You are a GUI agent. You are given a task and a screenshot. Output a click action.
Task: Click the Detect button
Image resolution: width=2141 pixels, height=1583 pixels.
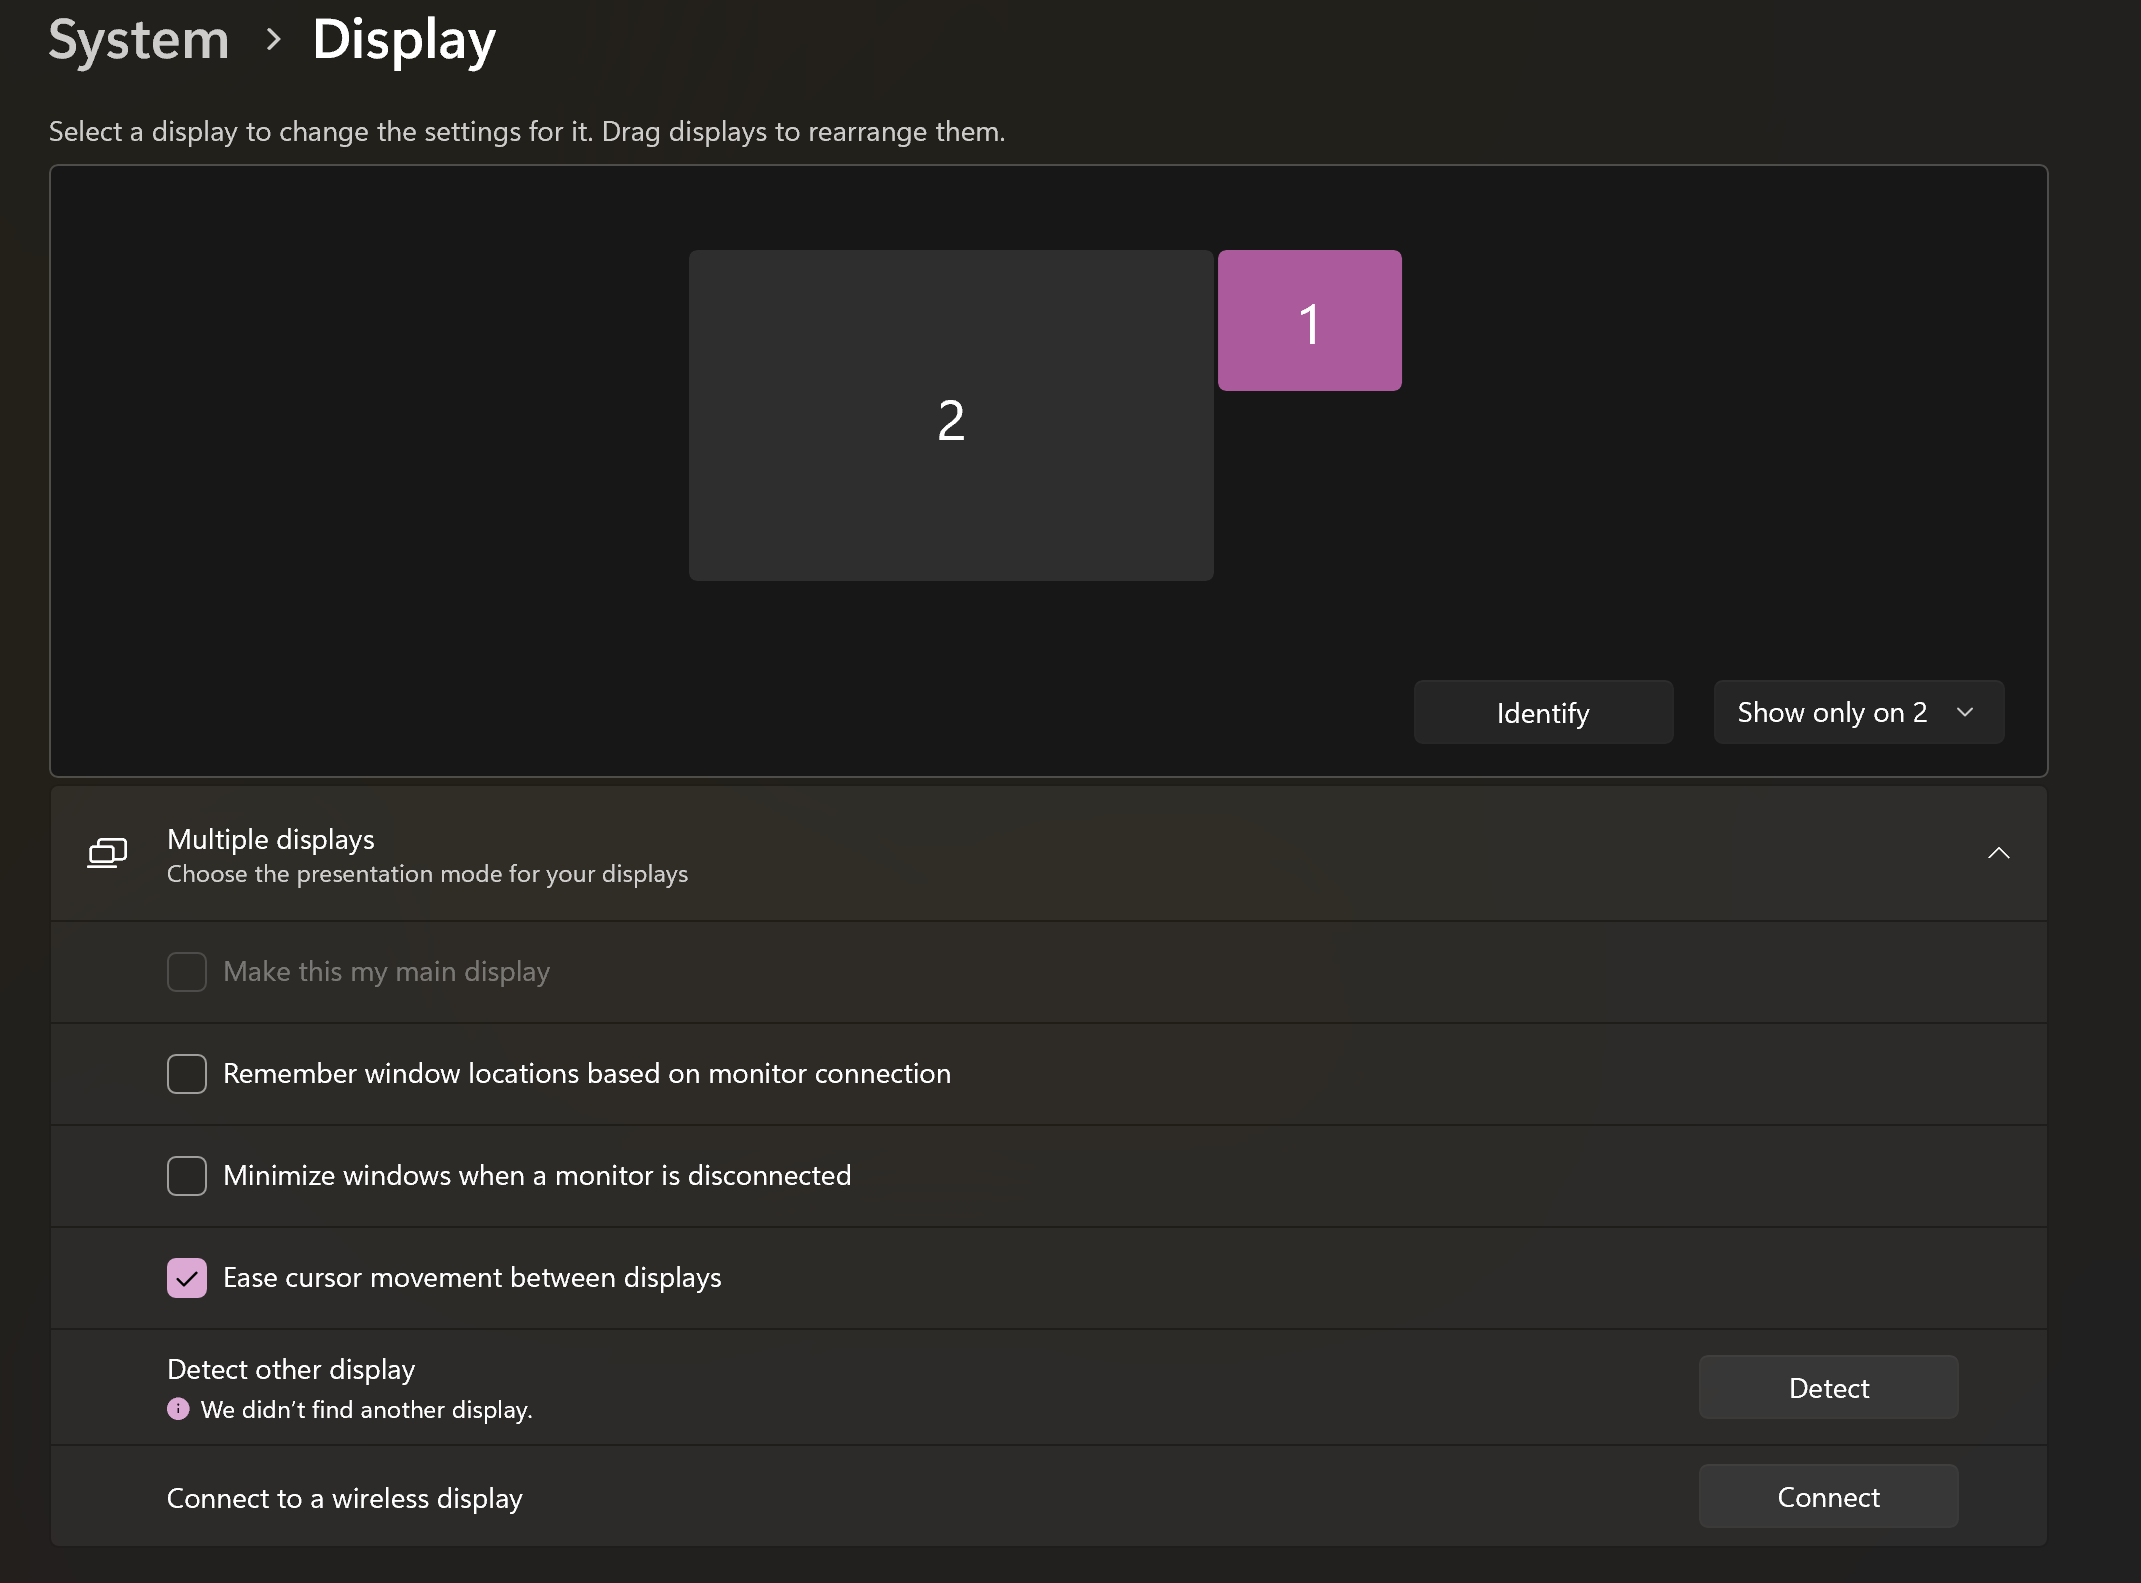click(1828, 1387)
